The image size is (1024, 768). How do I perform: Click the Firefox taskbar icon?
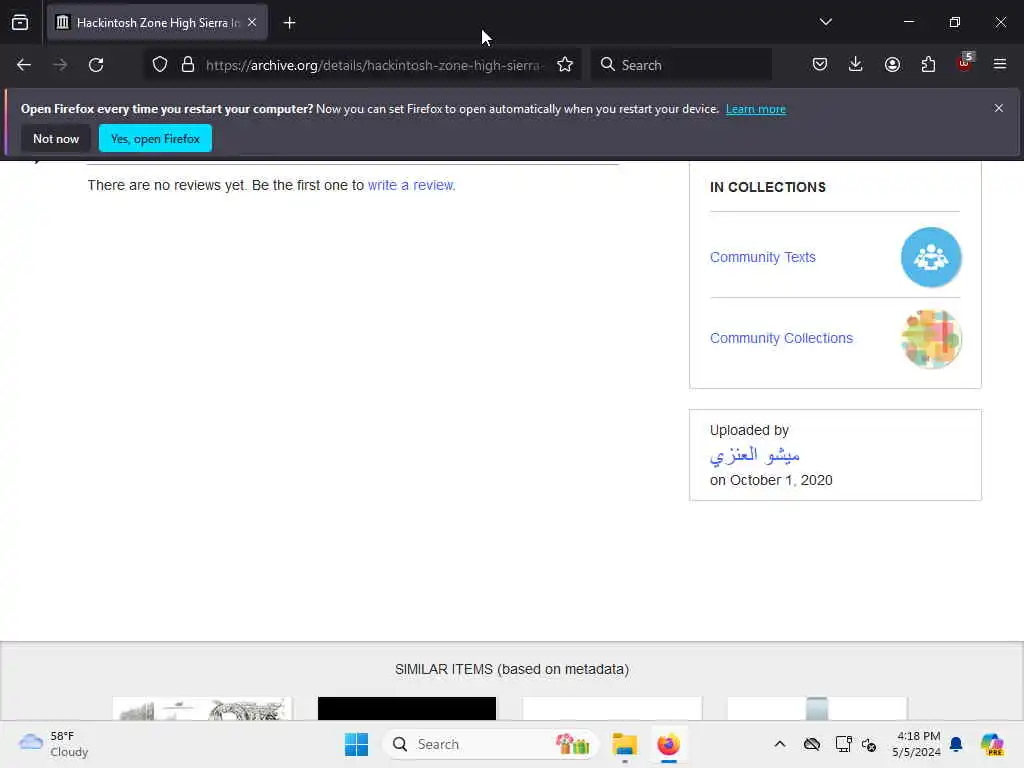tap(669, 744)
